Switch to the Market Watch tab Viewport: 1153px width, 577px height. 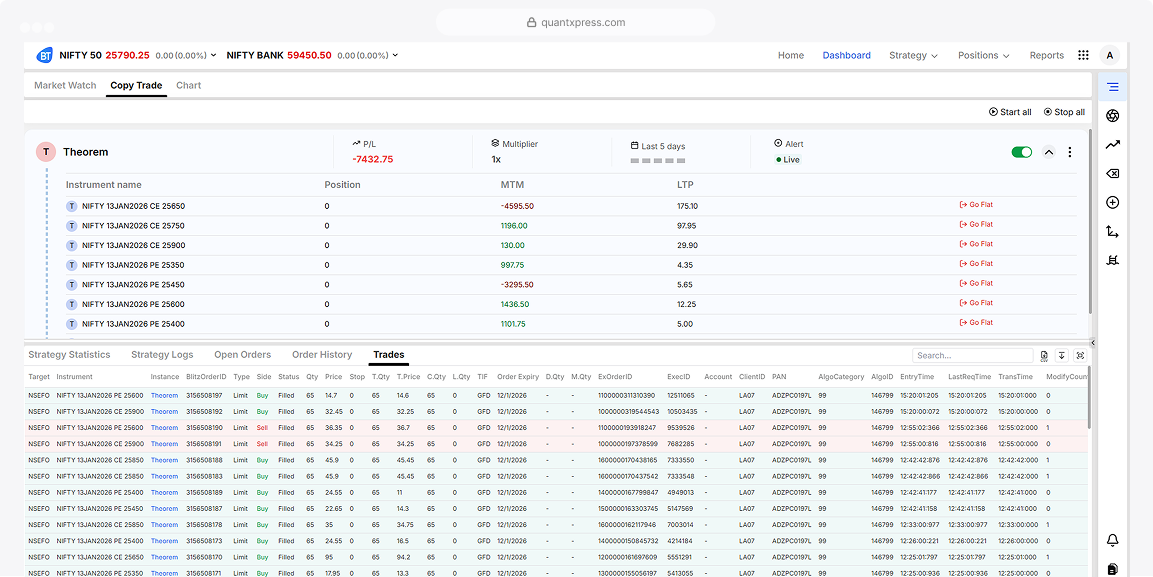pos(65,85)
